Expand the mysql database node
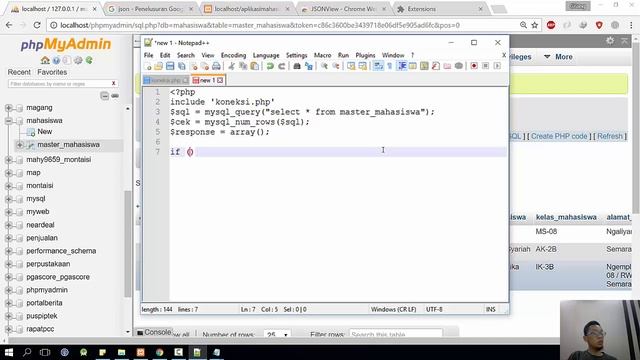The width and height of the screenshot is (640, 360). tap(9, 199)
